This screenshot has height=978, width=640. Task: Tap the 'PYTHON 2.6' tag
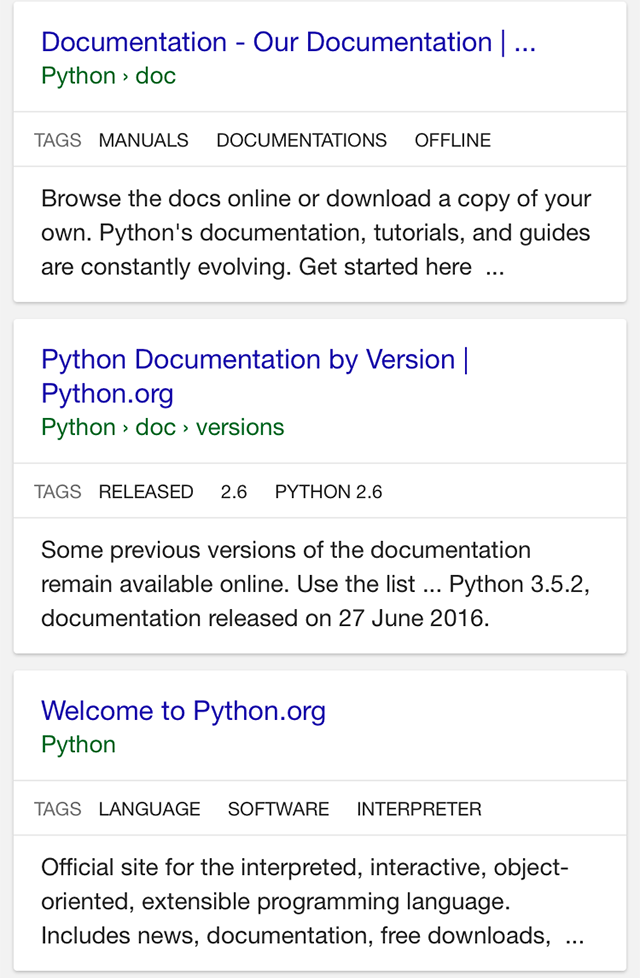pos(328,492)
